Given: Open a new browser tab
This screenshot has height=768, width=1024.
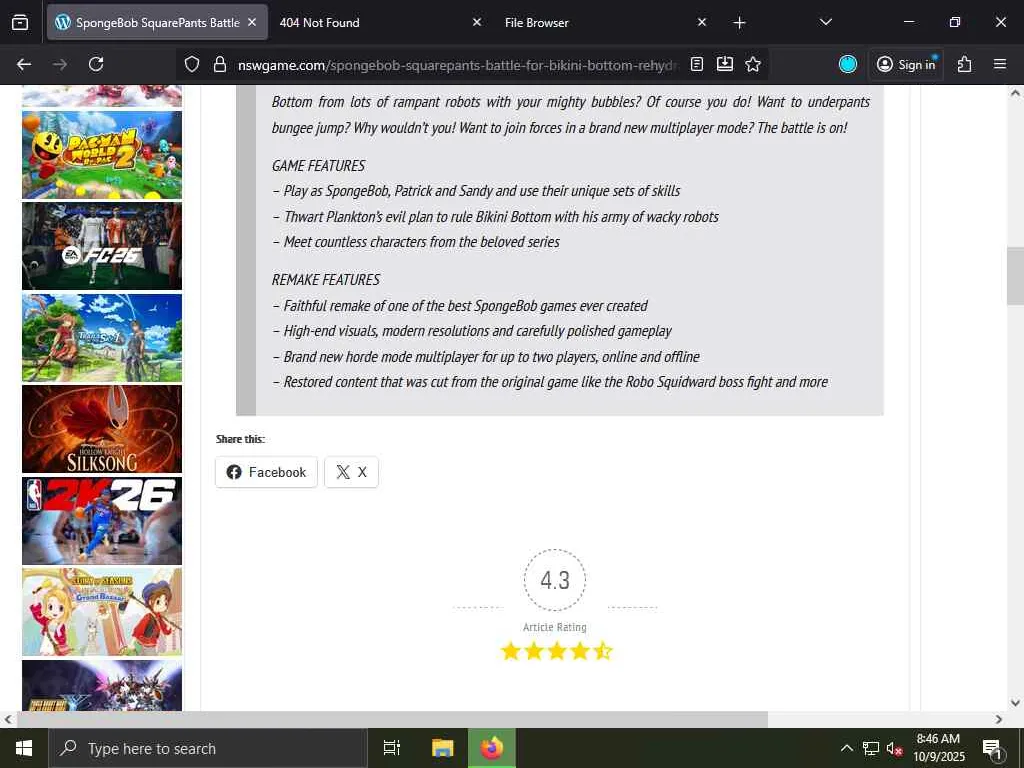Looking at the screenshot, I should pos(739,23).
